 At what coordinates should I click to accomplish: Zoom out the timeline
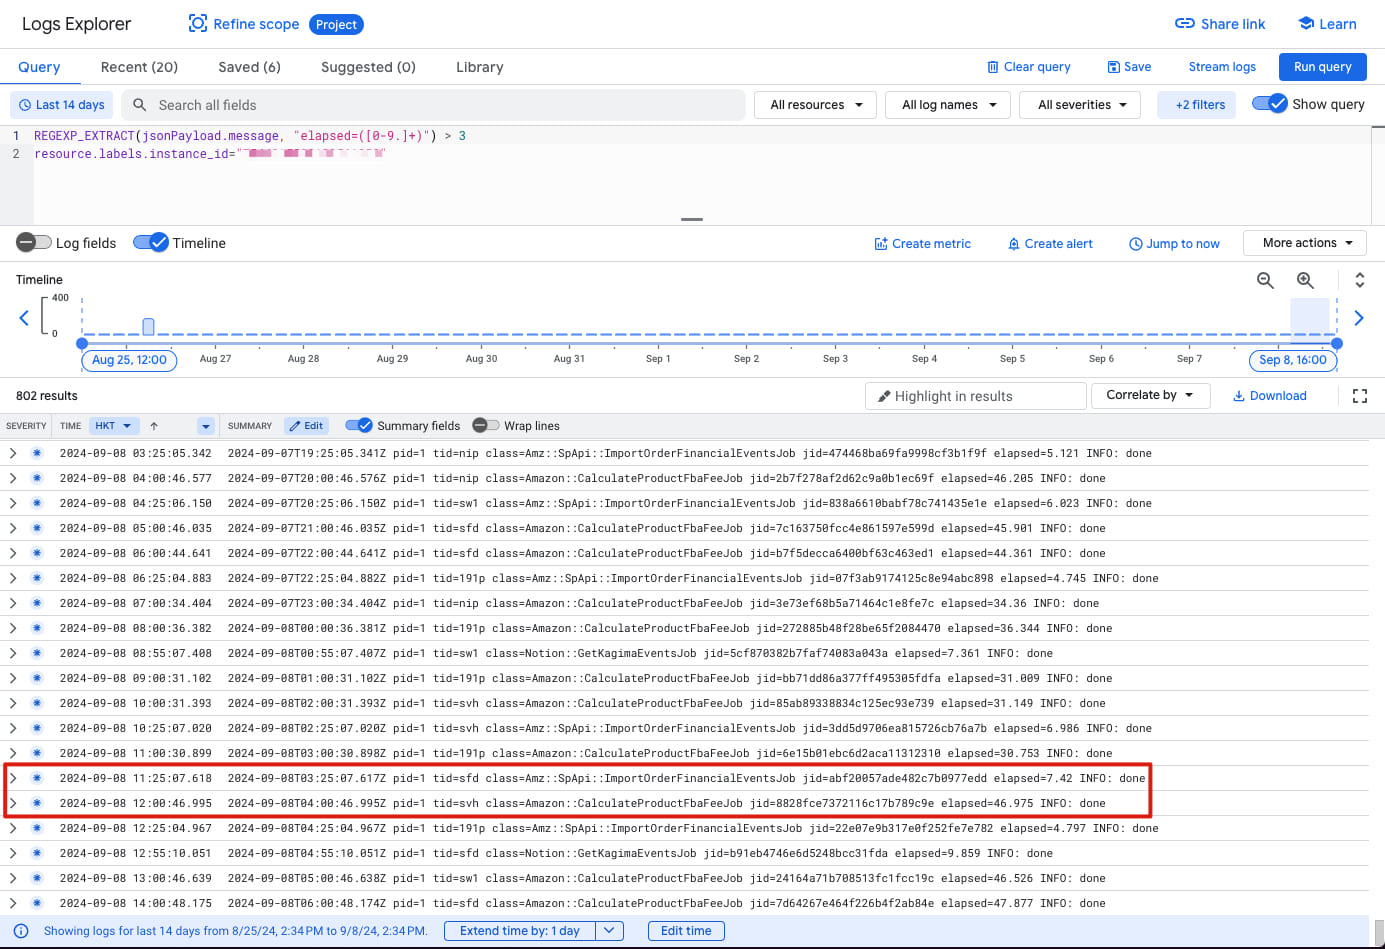point(1265,281)
